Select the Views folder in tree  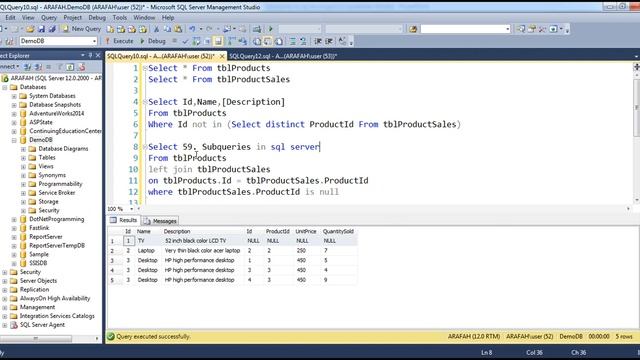pos(46,167)
